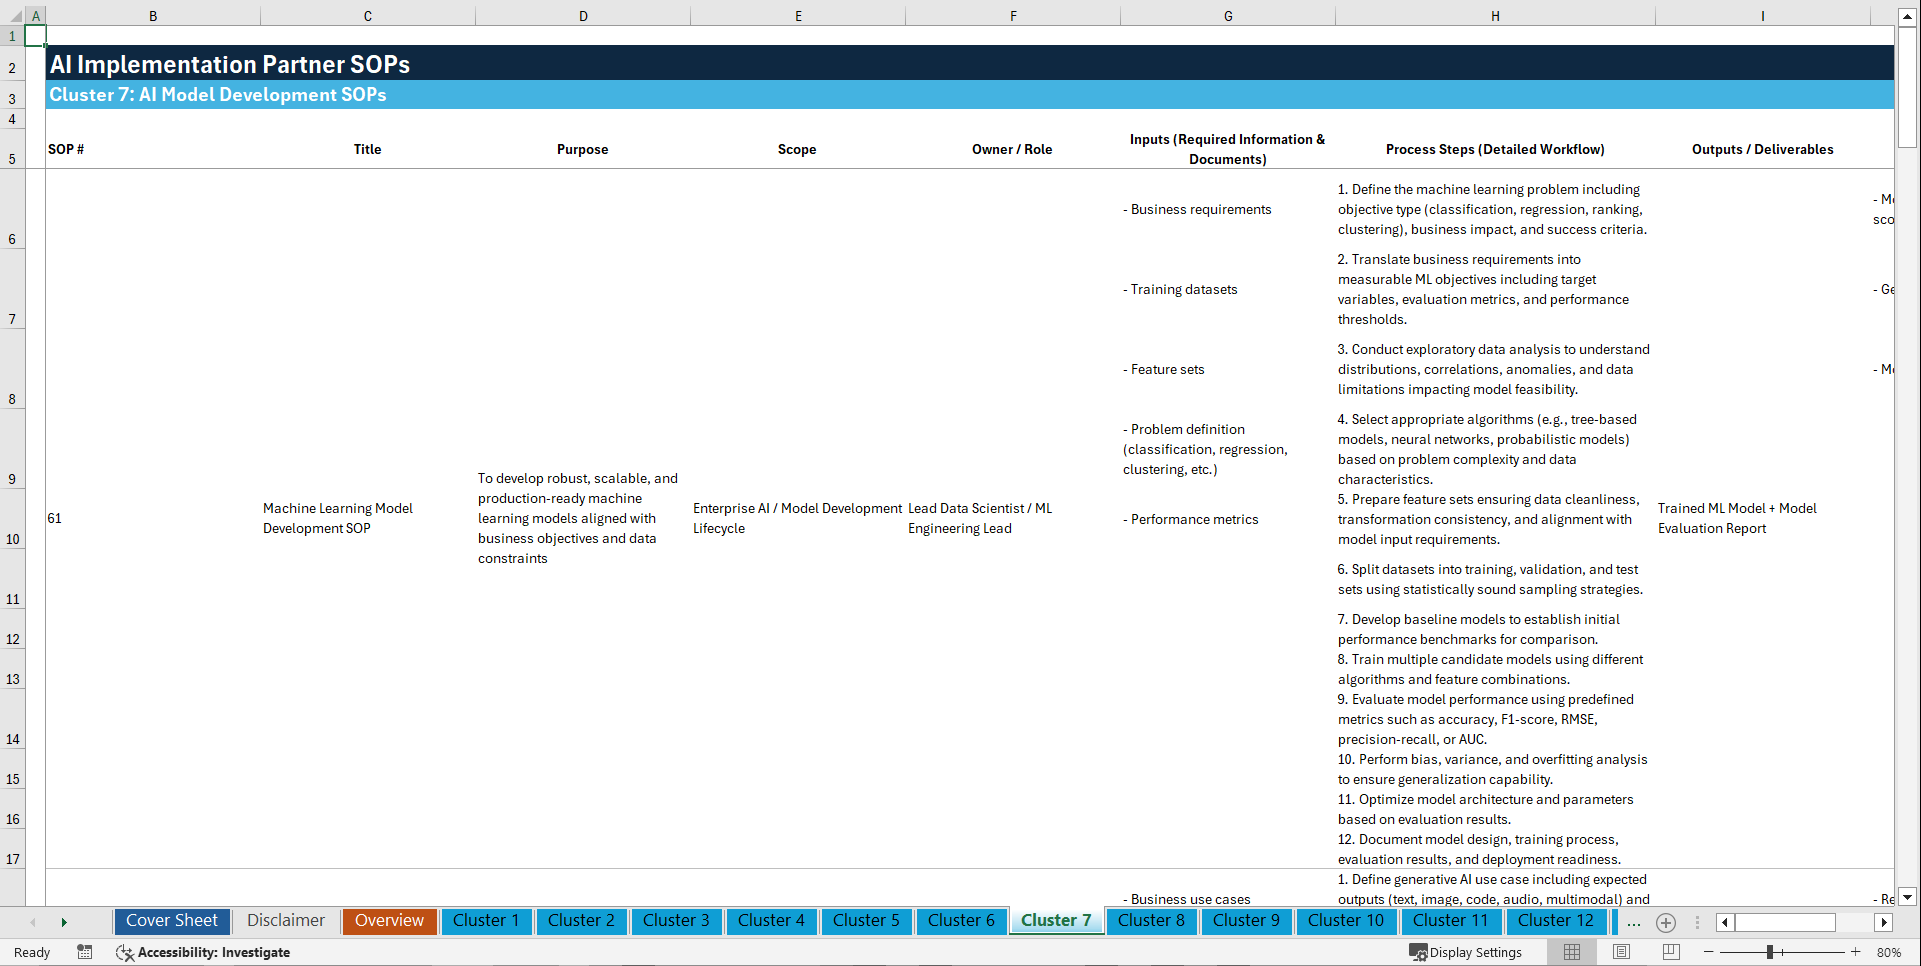Open the macro recording status icon
The height and width of the screenshot is (966, 1921).
tap(85, 952)
